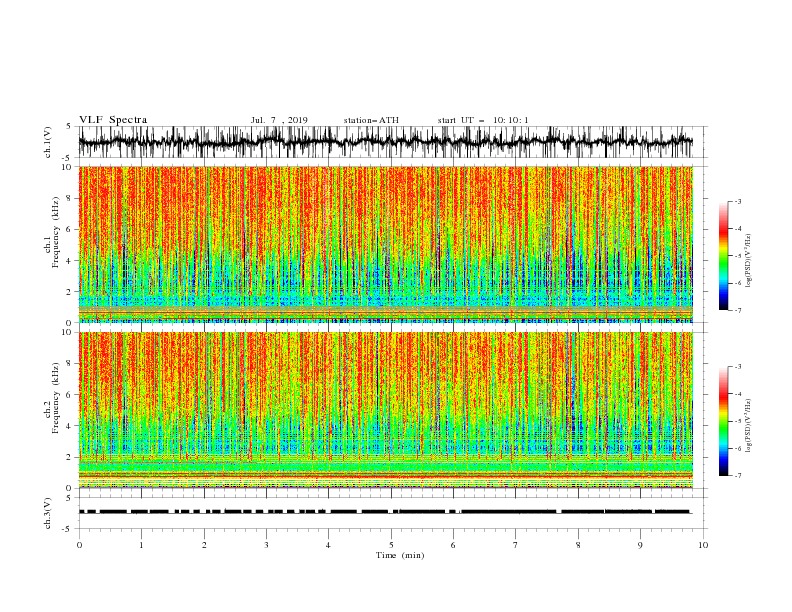Click the "VLF Spectra" plot title

tap(113, 120)
